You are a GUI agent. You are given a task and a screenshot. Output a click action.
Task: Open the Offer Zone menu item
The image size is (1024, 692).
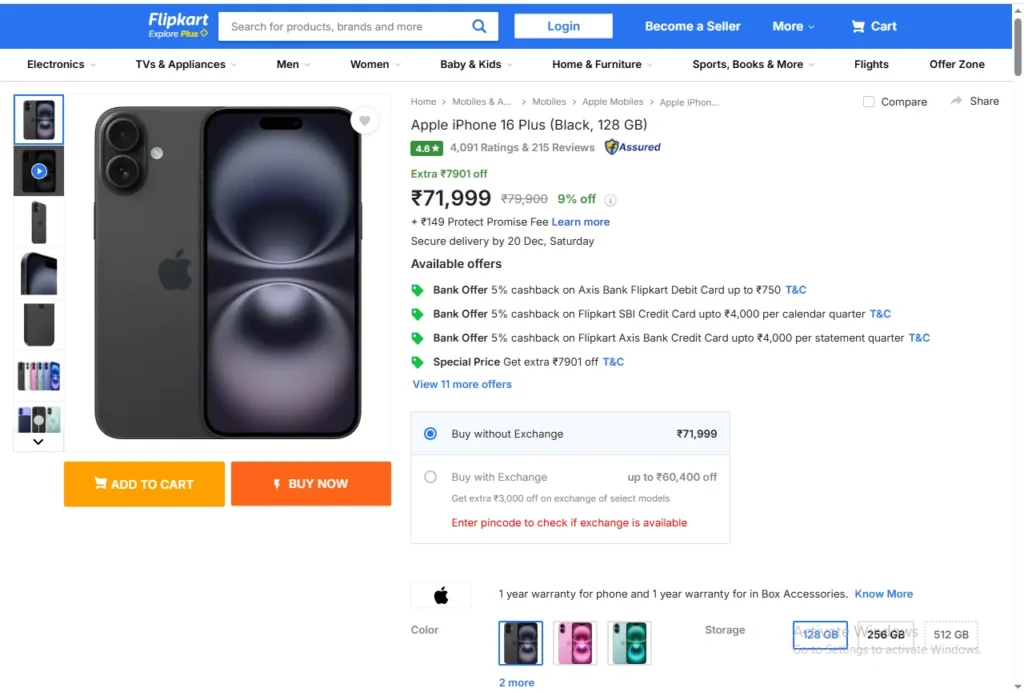pos(957,64)
